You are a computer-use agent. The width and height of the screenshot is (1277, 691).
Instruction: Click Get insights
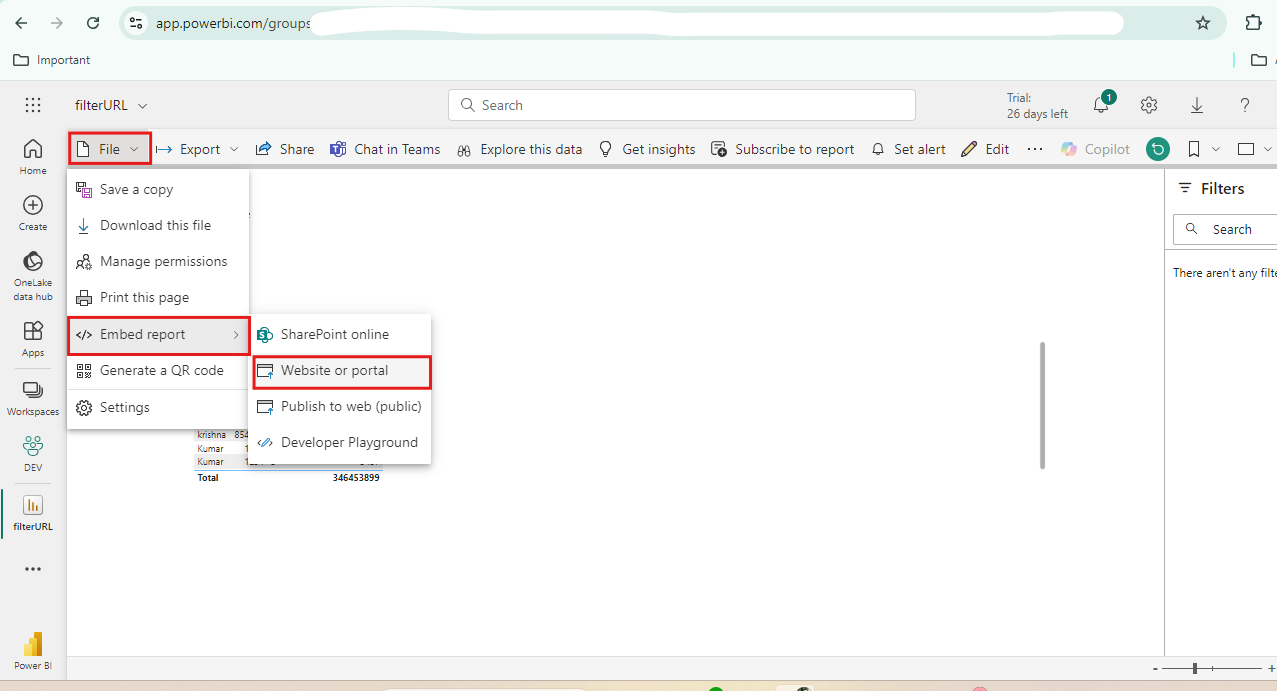647,149
